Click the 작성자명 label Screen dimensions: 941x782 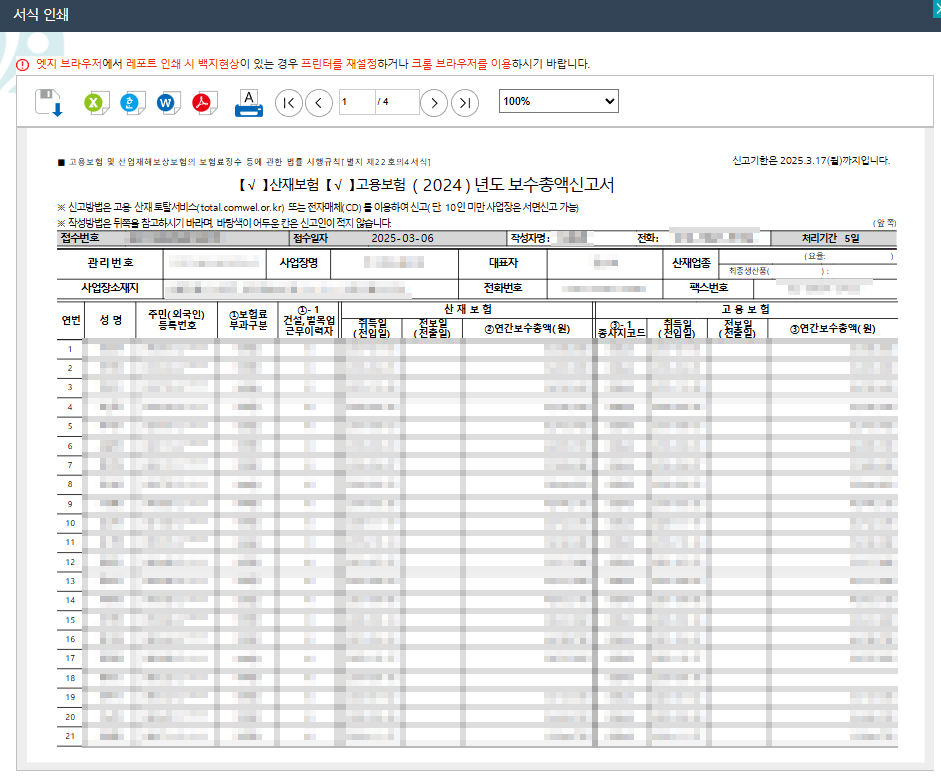pos(530,238)
